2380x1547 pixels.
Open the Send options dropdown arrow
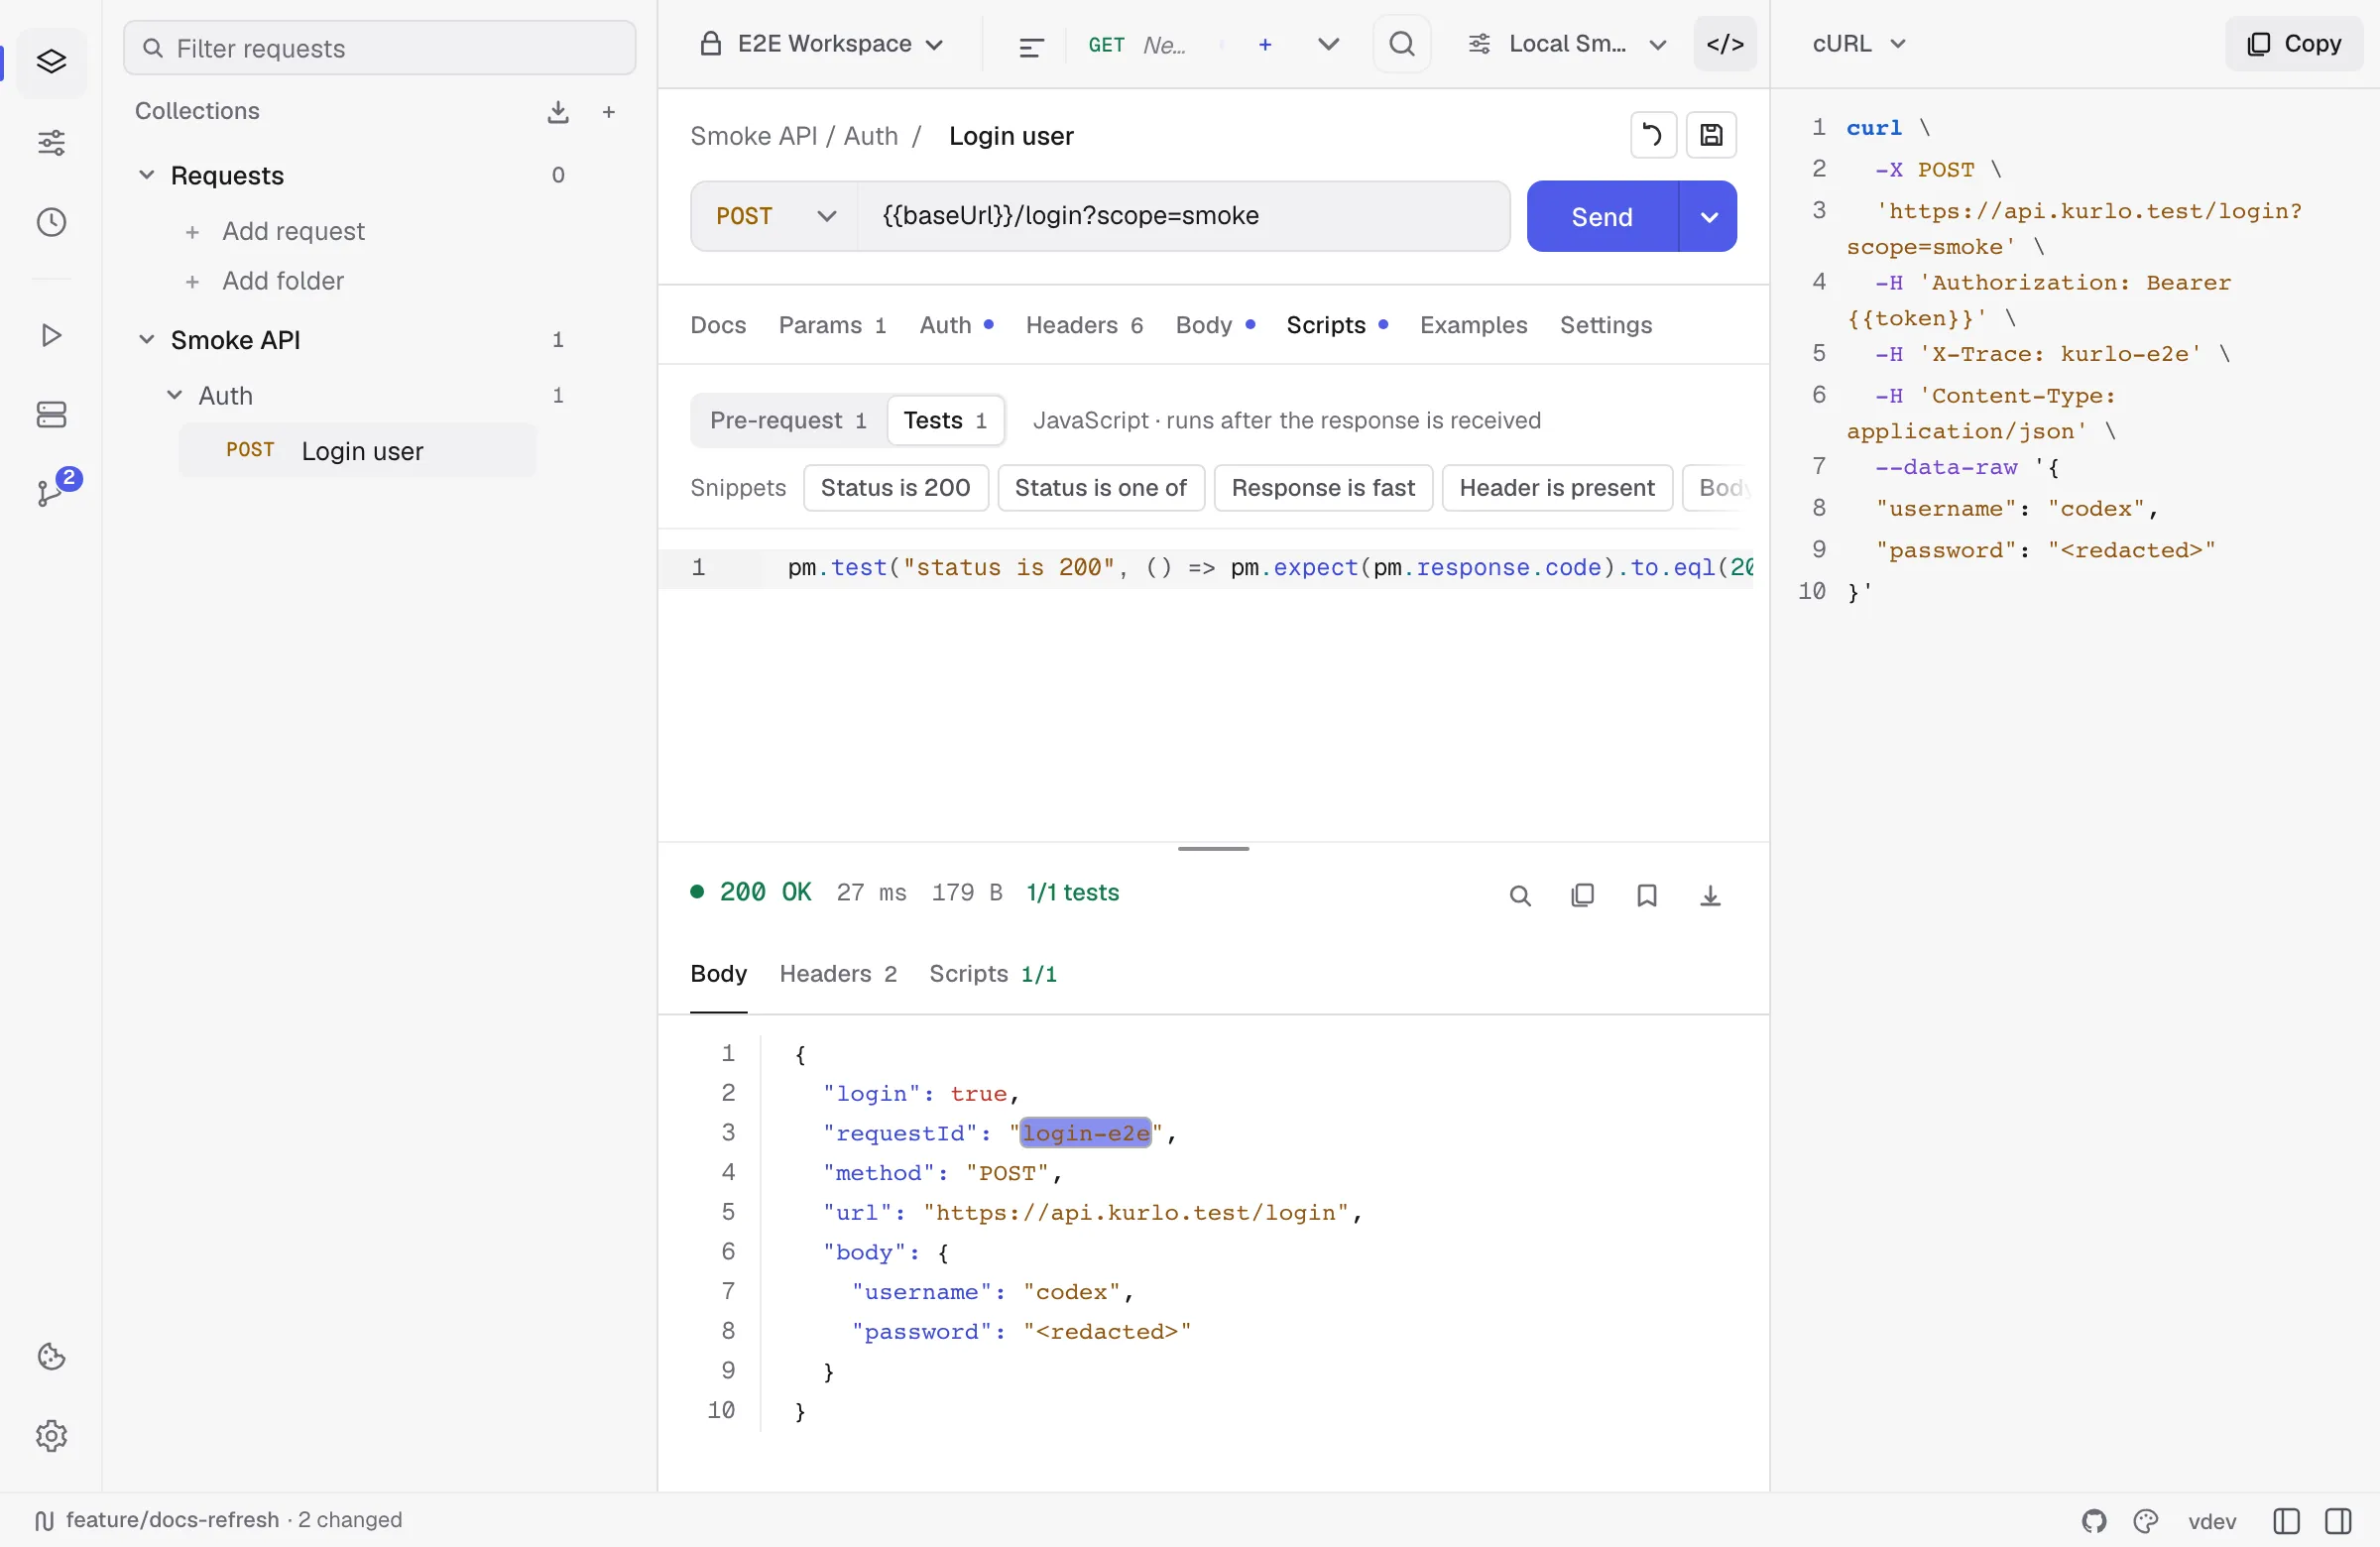[x=1709, y=216]
